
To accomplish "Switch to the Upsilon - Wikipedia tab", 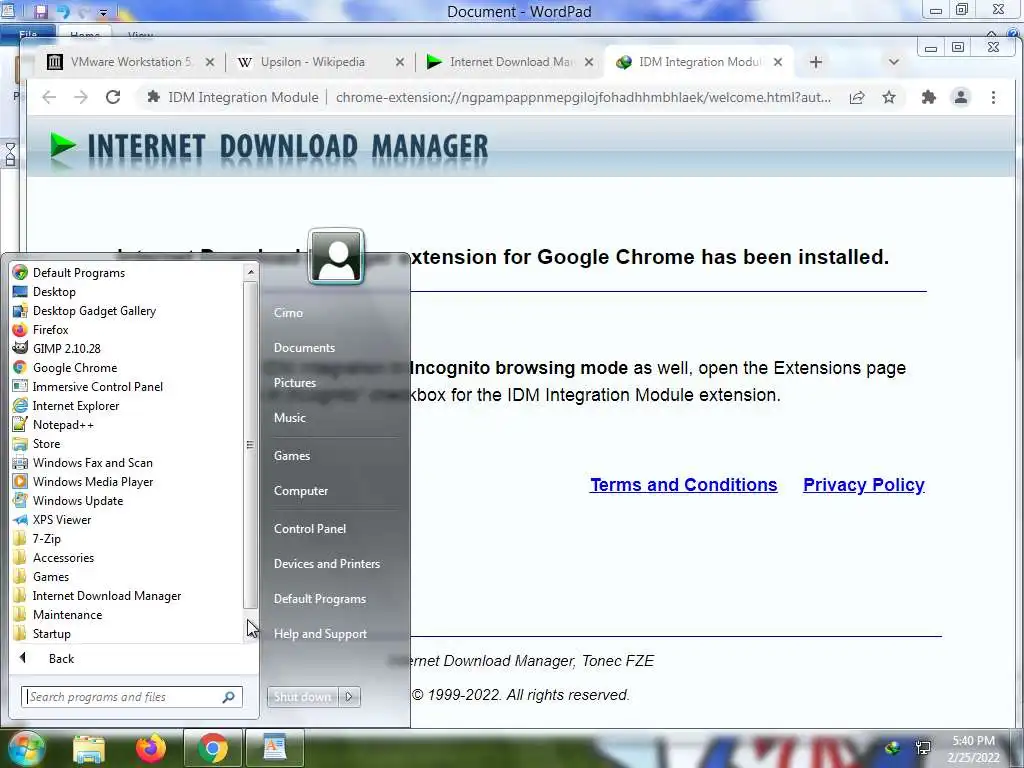I will pyautogui.click(x=312, y=62).
